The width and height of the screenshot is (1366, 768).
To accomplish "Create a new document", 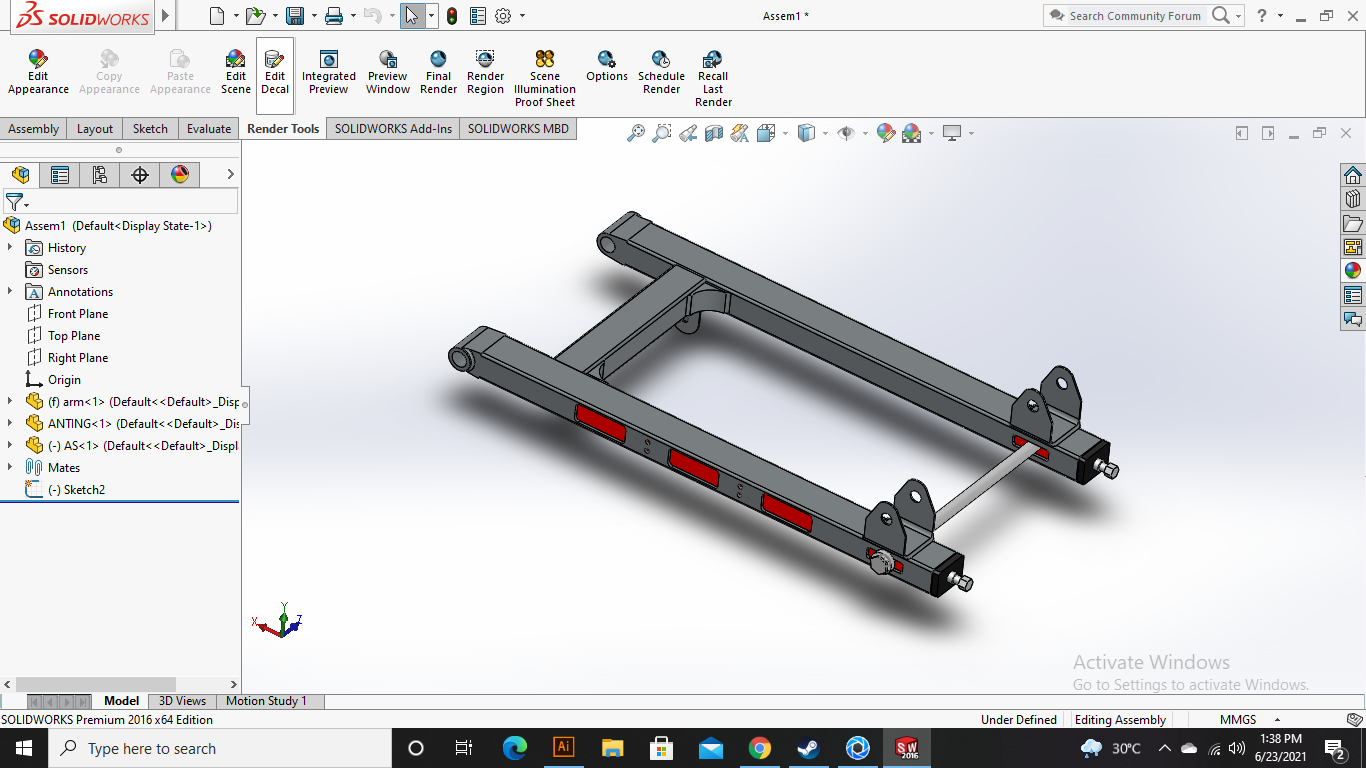I will [217, 16].
